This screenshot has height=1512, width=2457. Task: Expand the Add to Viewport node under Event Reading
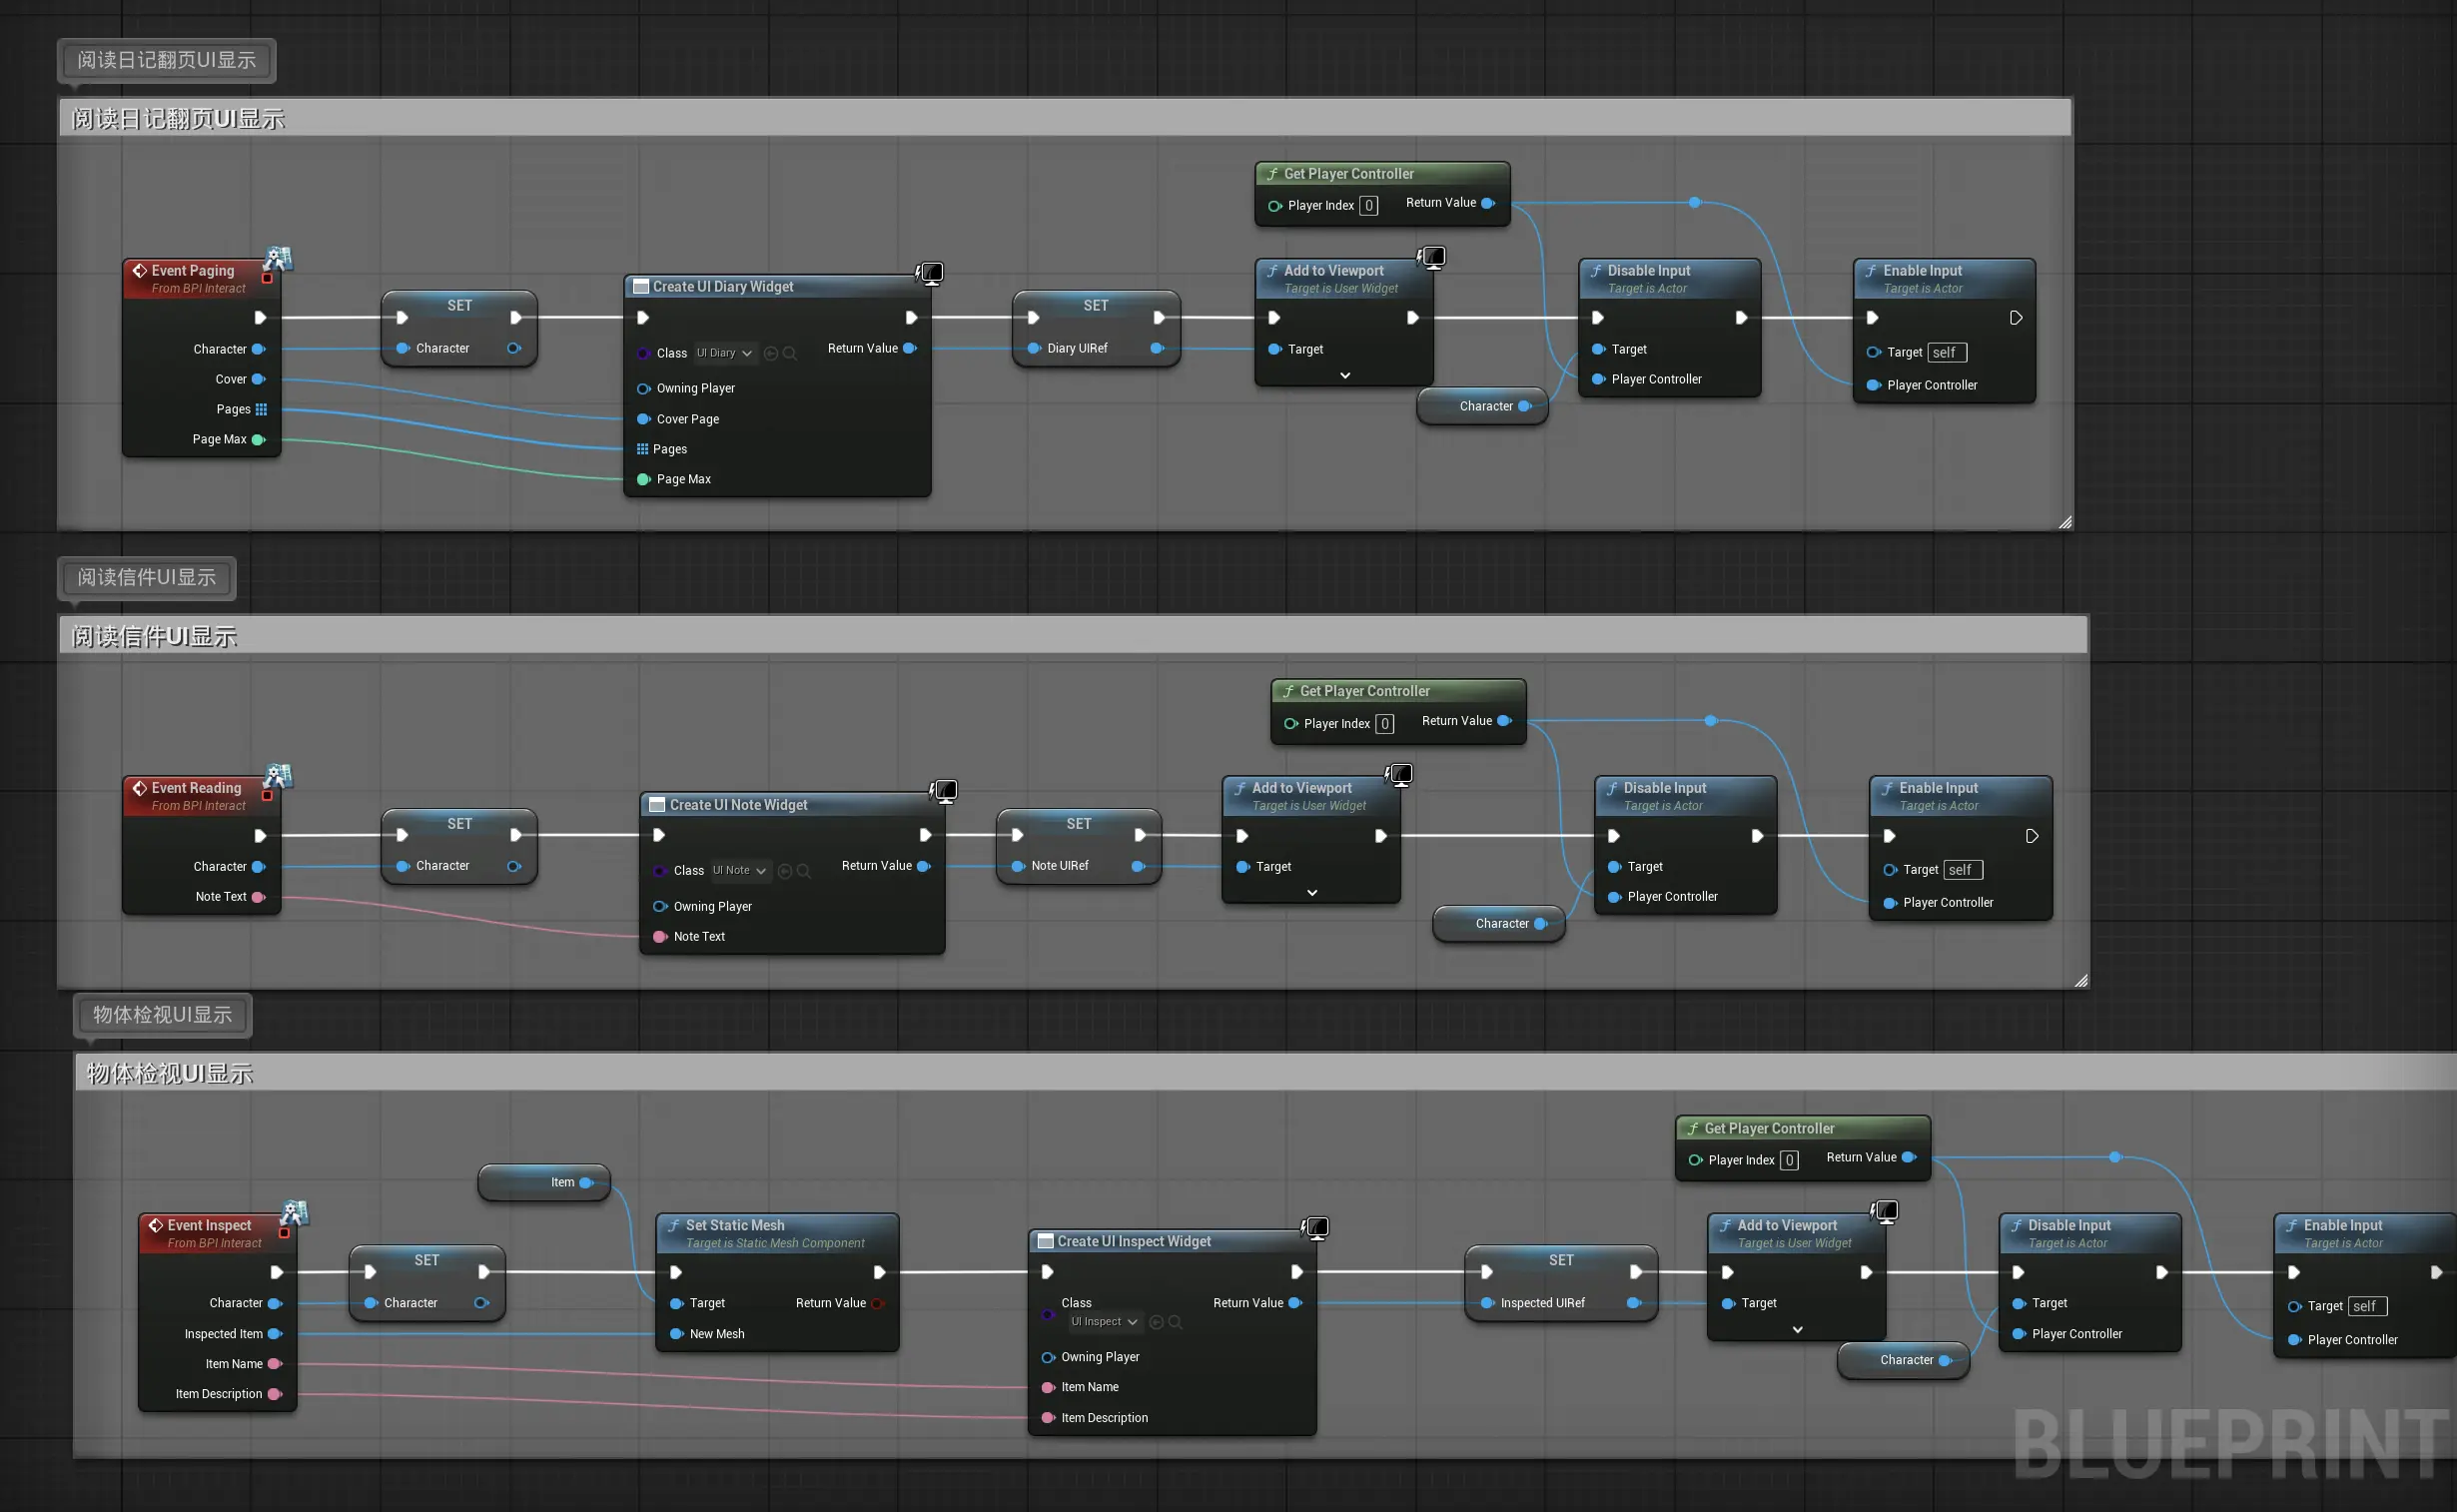point(1312,893)
